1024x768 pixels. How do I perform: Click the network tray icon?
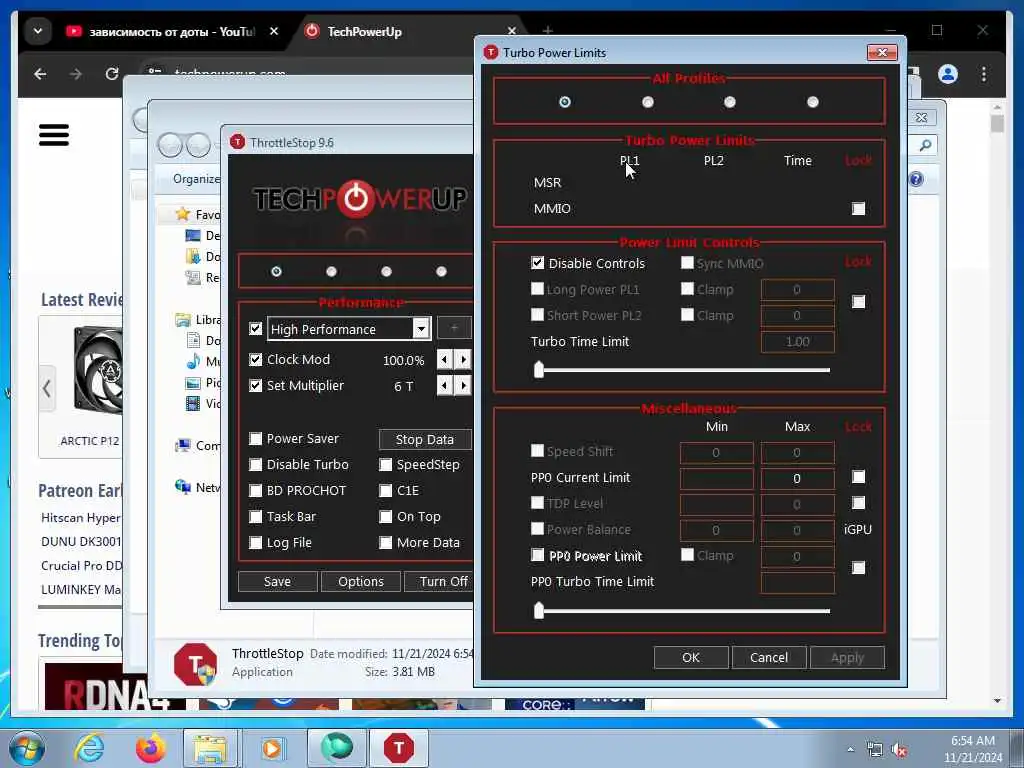point(874,750)
